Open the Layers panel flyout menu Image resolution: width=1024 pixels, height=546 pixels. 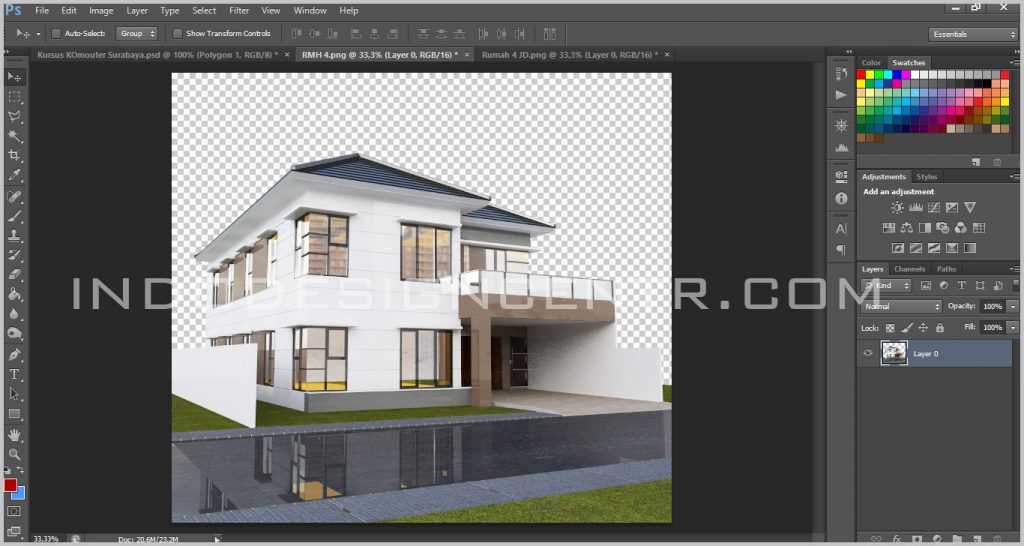1014,268
